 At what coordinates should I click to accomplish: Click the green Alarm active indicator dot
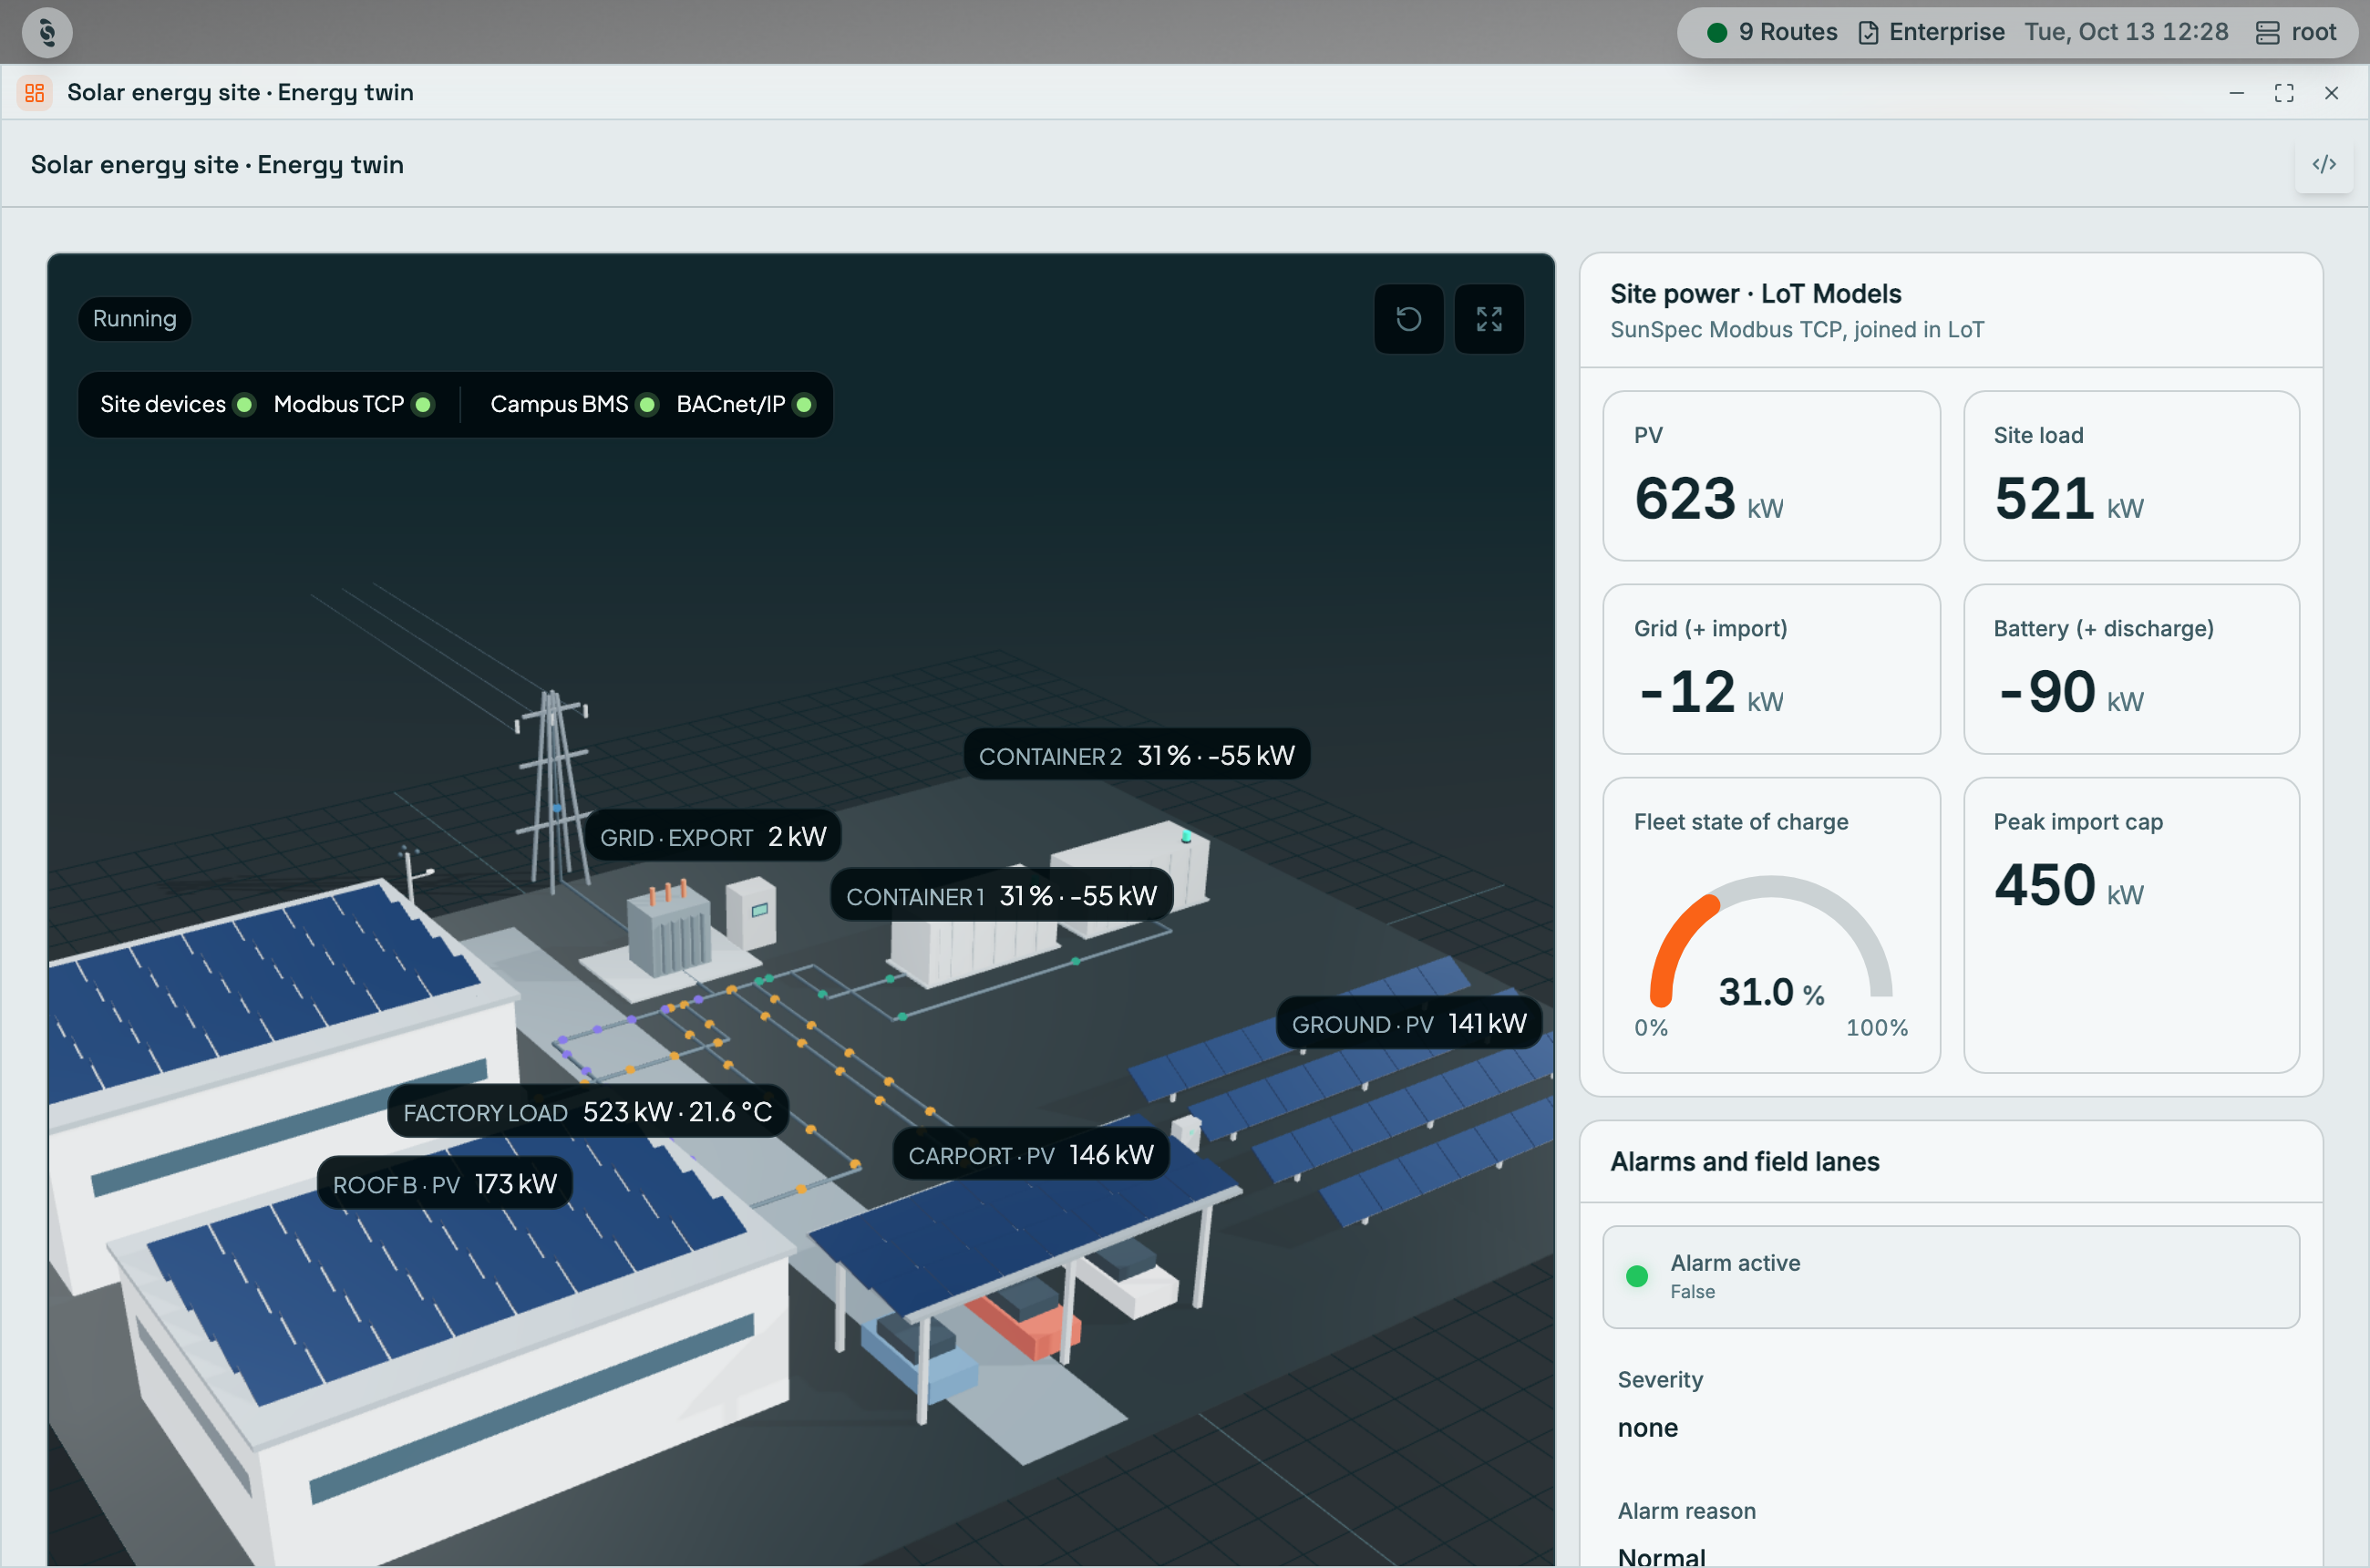click(1637, 1276)
